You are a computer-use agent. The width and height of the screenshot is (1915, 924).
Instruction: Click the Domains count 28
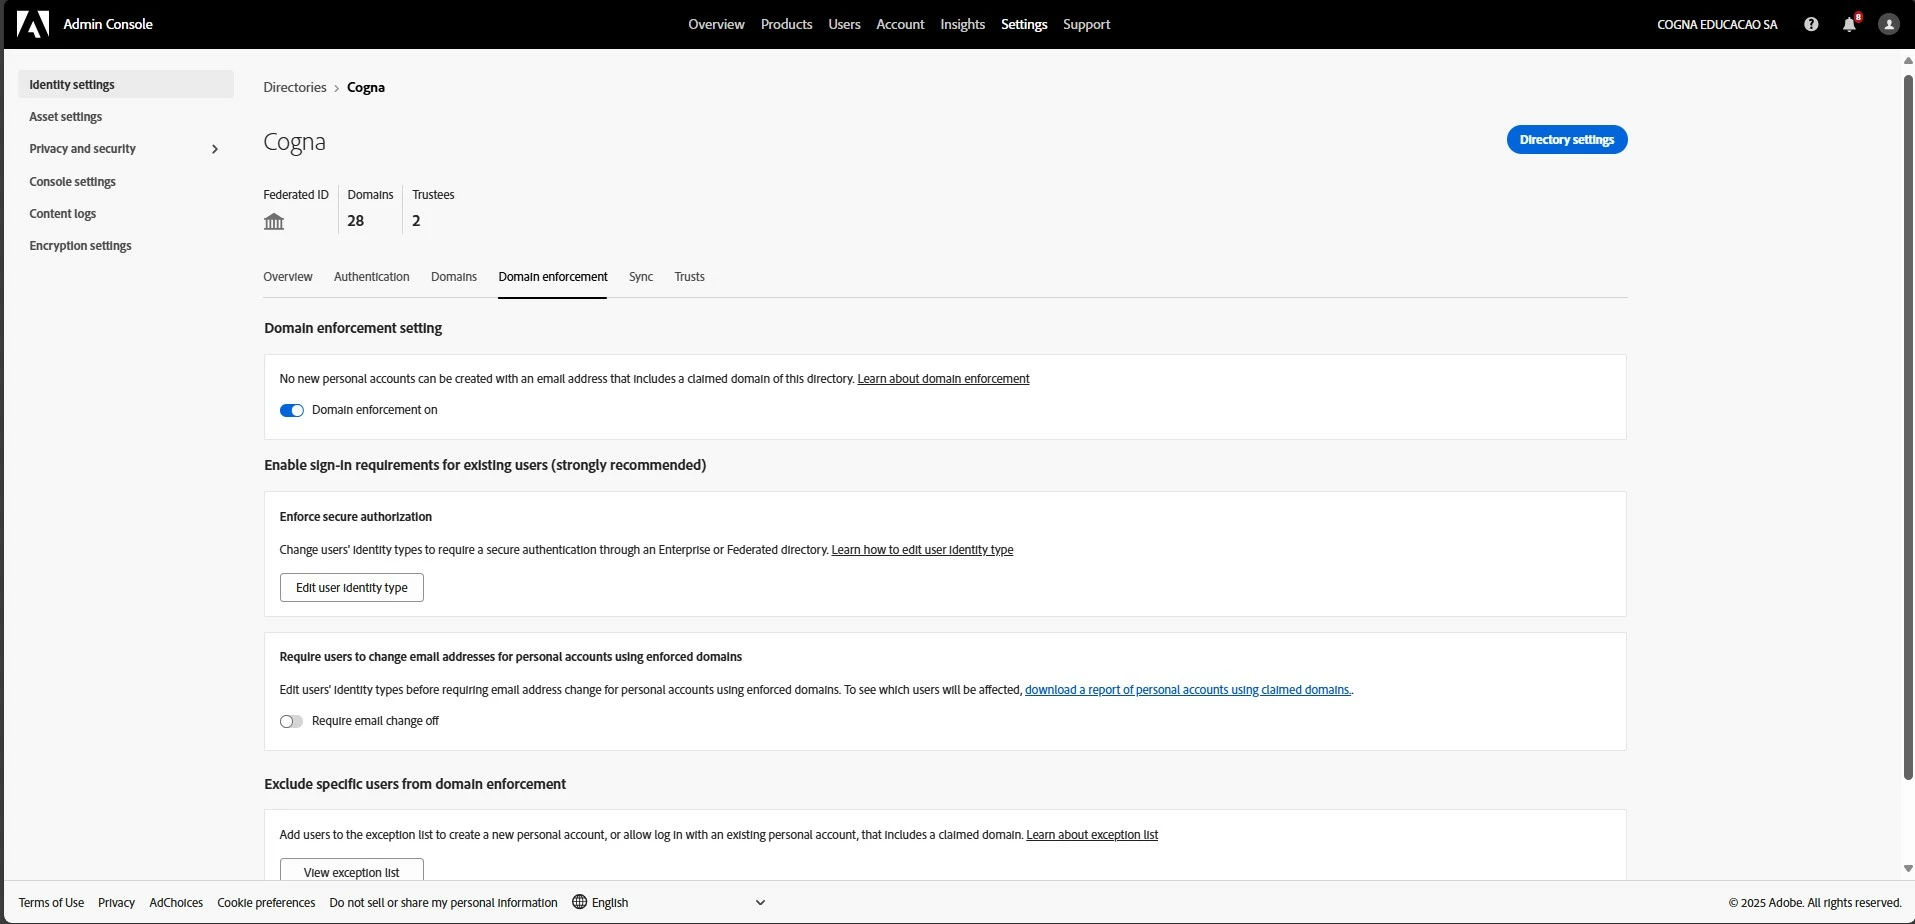tap(356, 221)
